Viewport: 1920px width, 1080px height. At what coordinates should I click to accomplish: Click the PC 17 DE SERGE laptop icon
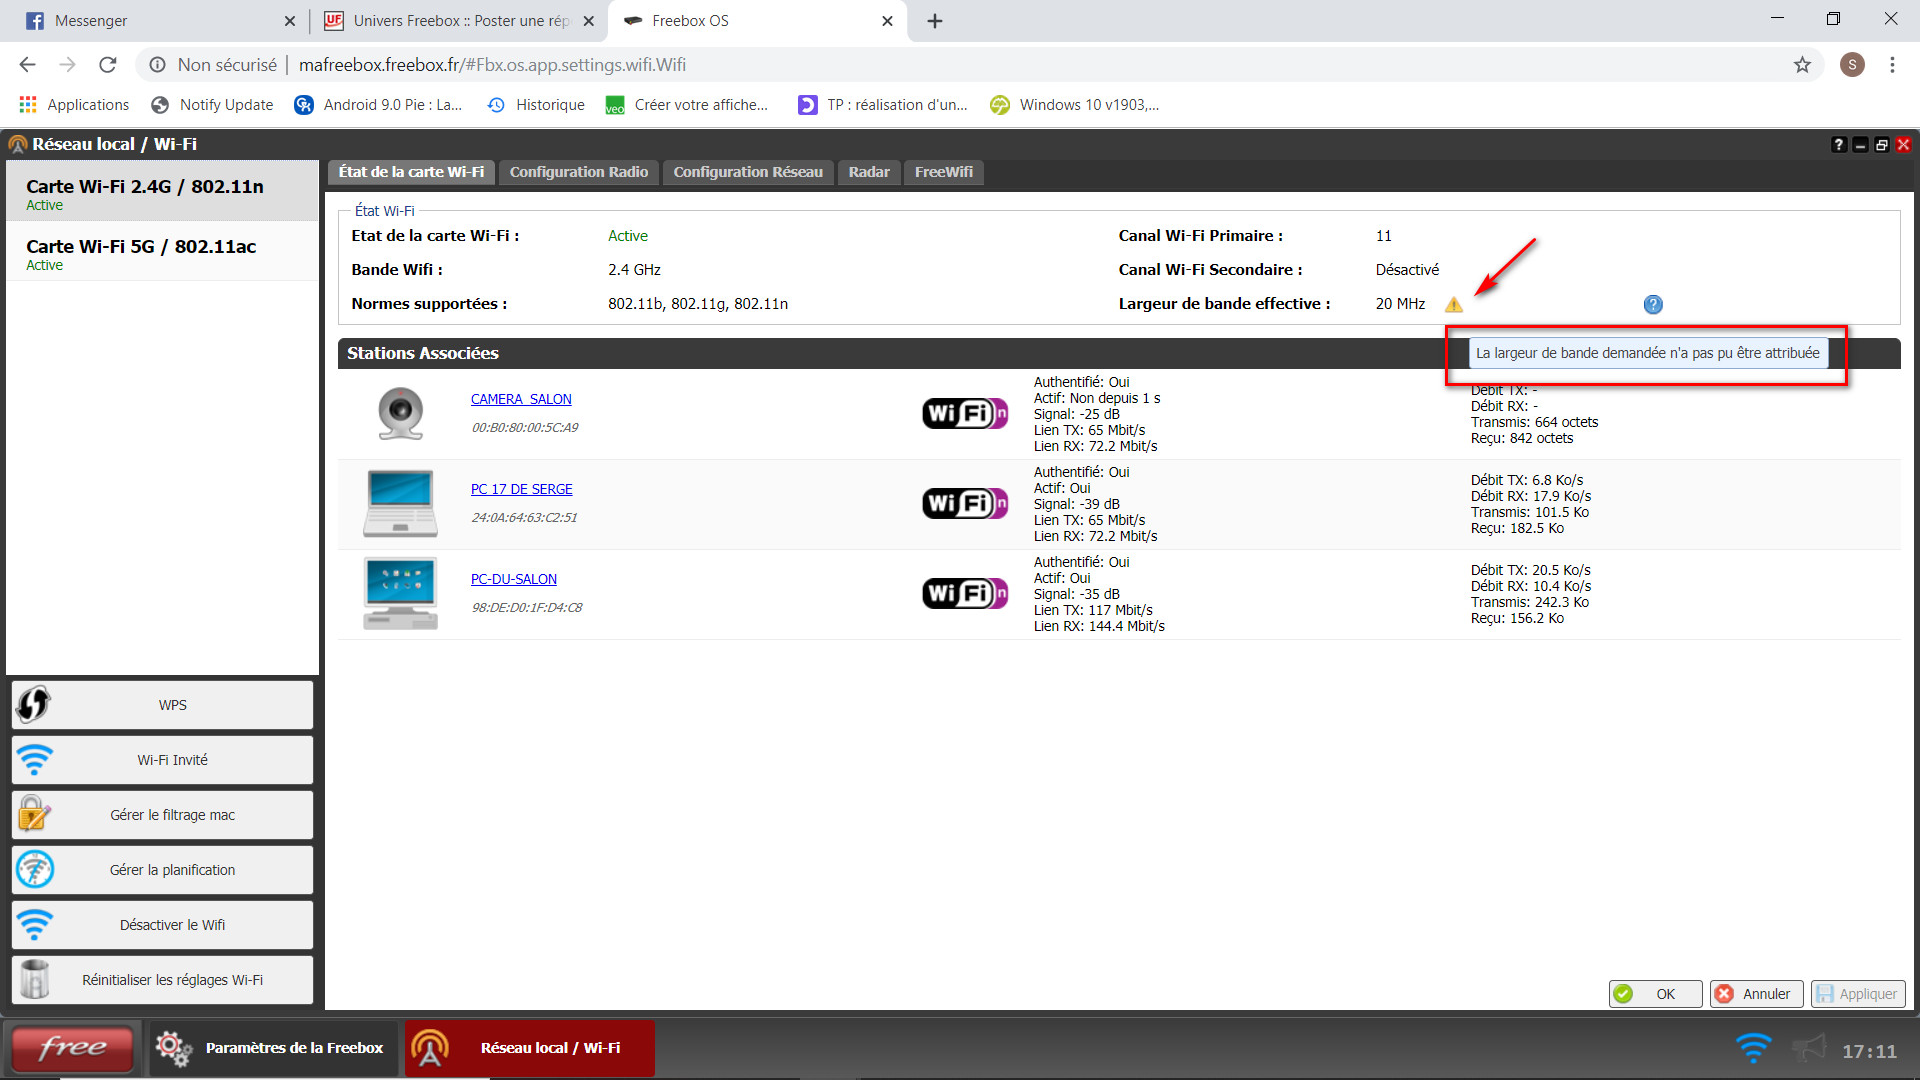point(400,503)
